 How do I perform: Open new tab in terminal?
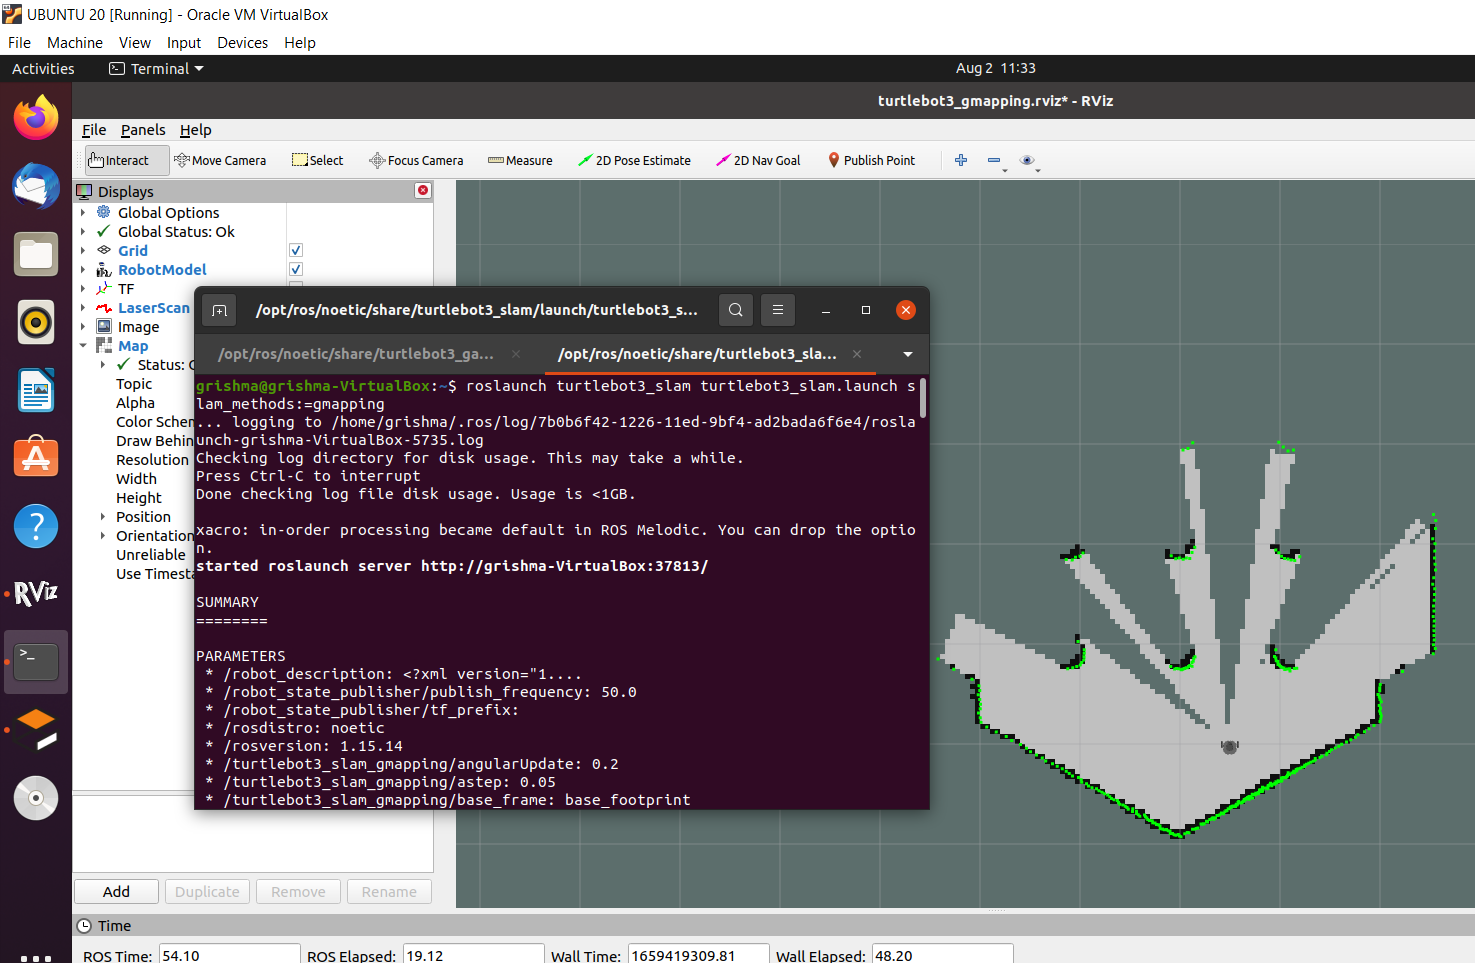pyautogui.click(x=220, y=310)
